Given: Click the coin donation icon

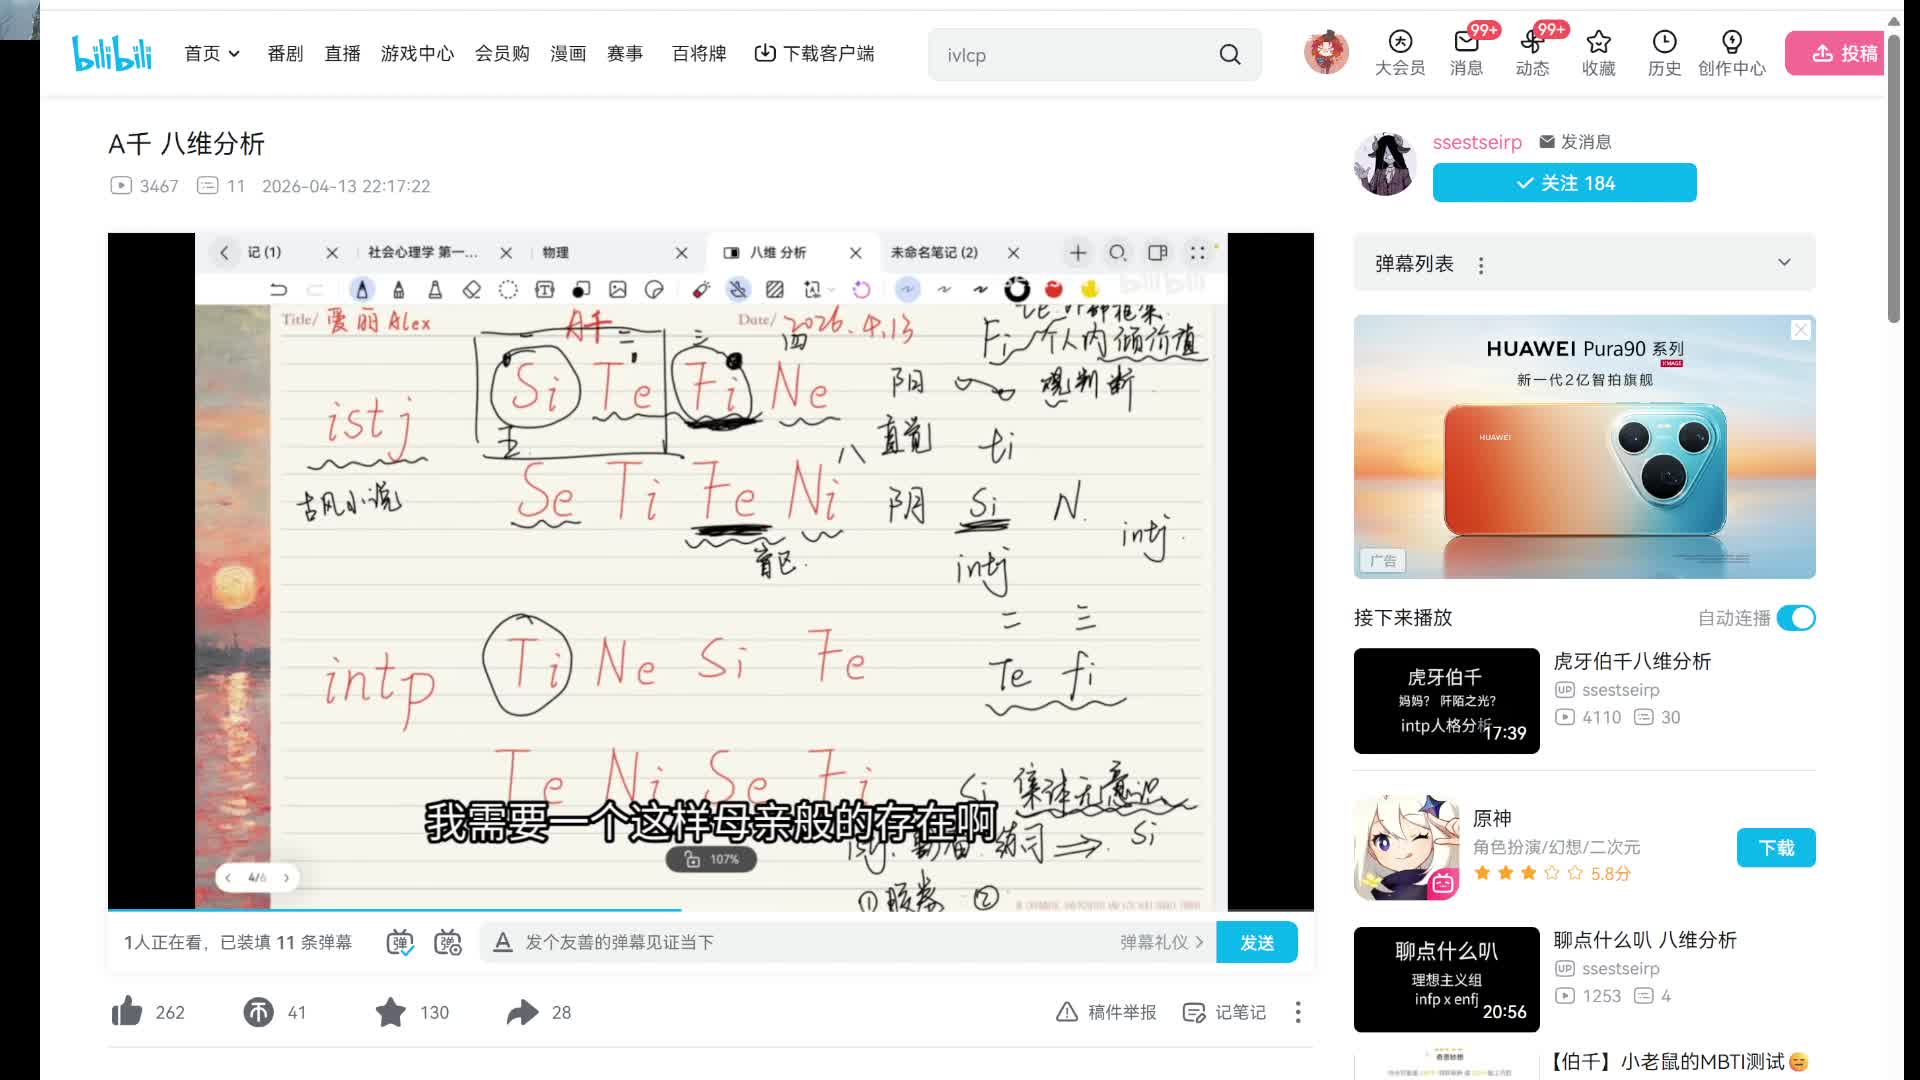Looking at the screenshot, I should (x=258, y=1012).
